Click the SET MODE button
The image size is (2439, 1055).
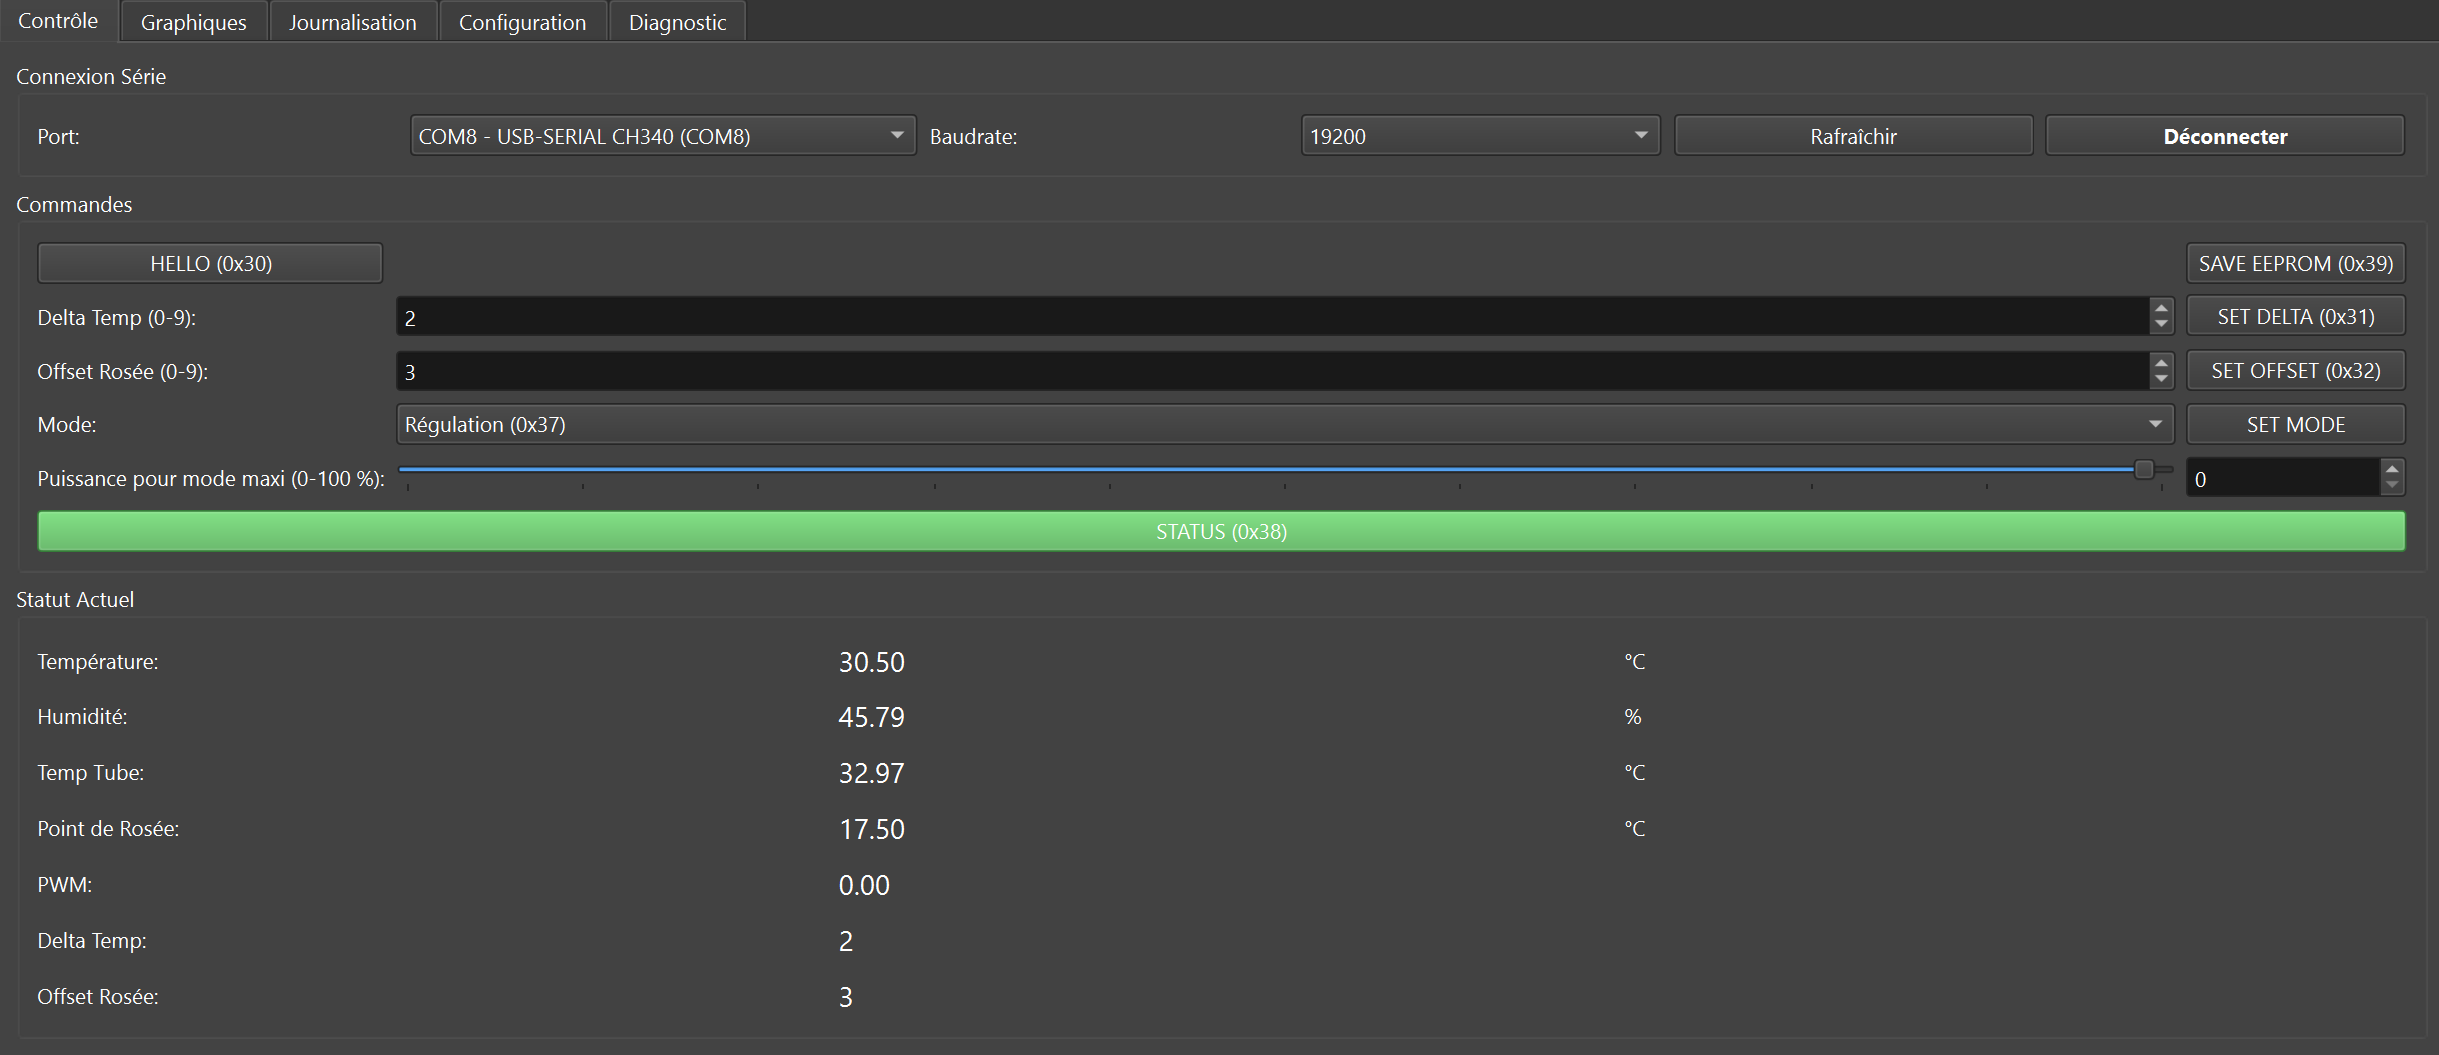[x=2295, y=424]
